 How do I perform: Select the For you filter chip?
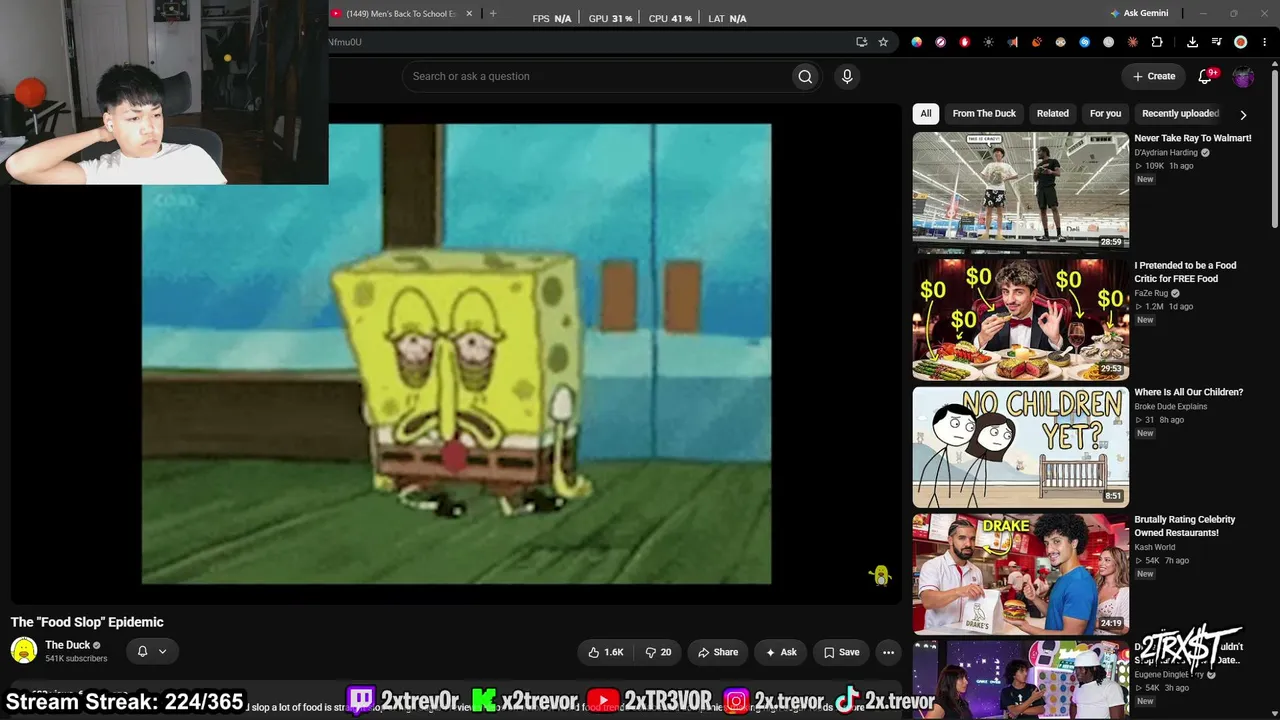pyautogui.click(x=1105, y=113)
